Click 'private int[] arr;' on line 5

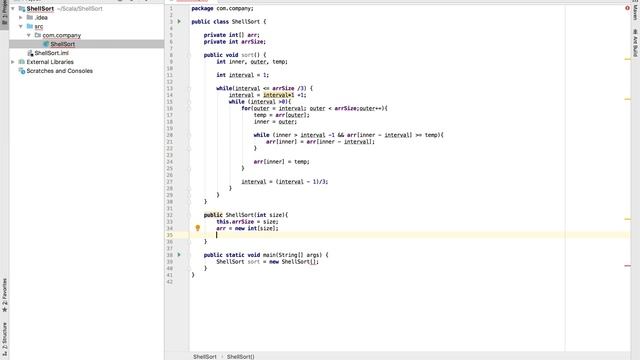(232, 35)
